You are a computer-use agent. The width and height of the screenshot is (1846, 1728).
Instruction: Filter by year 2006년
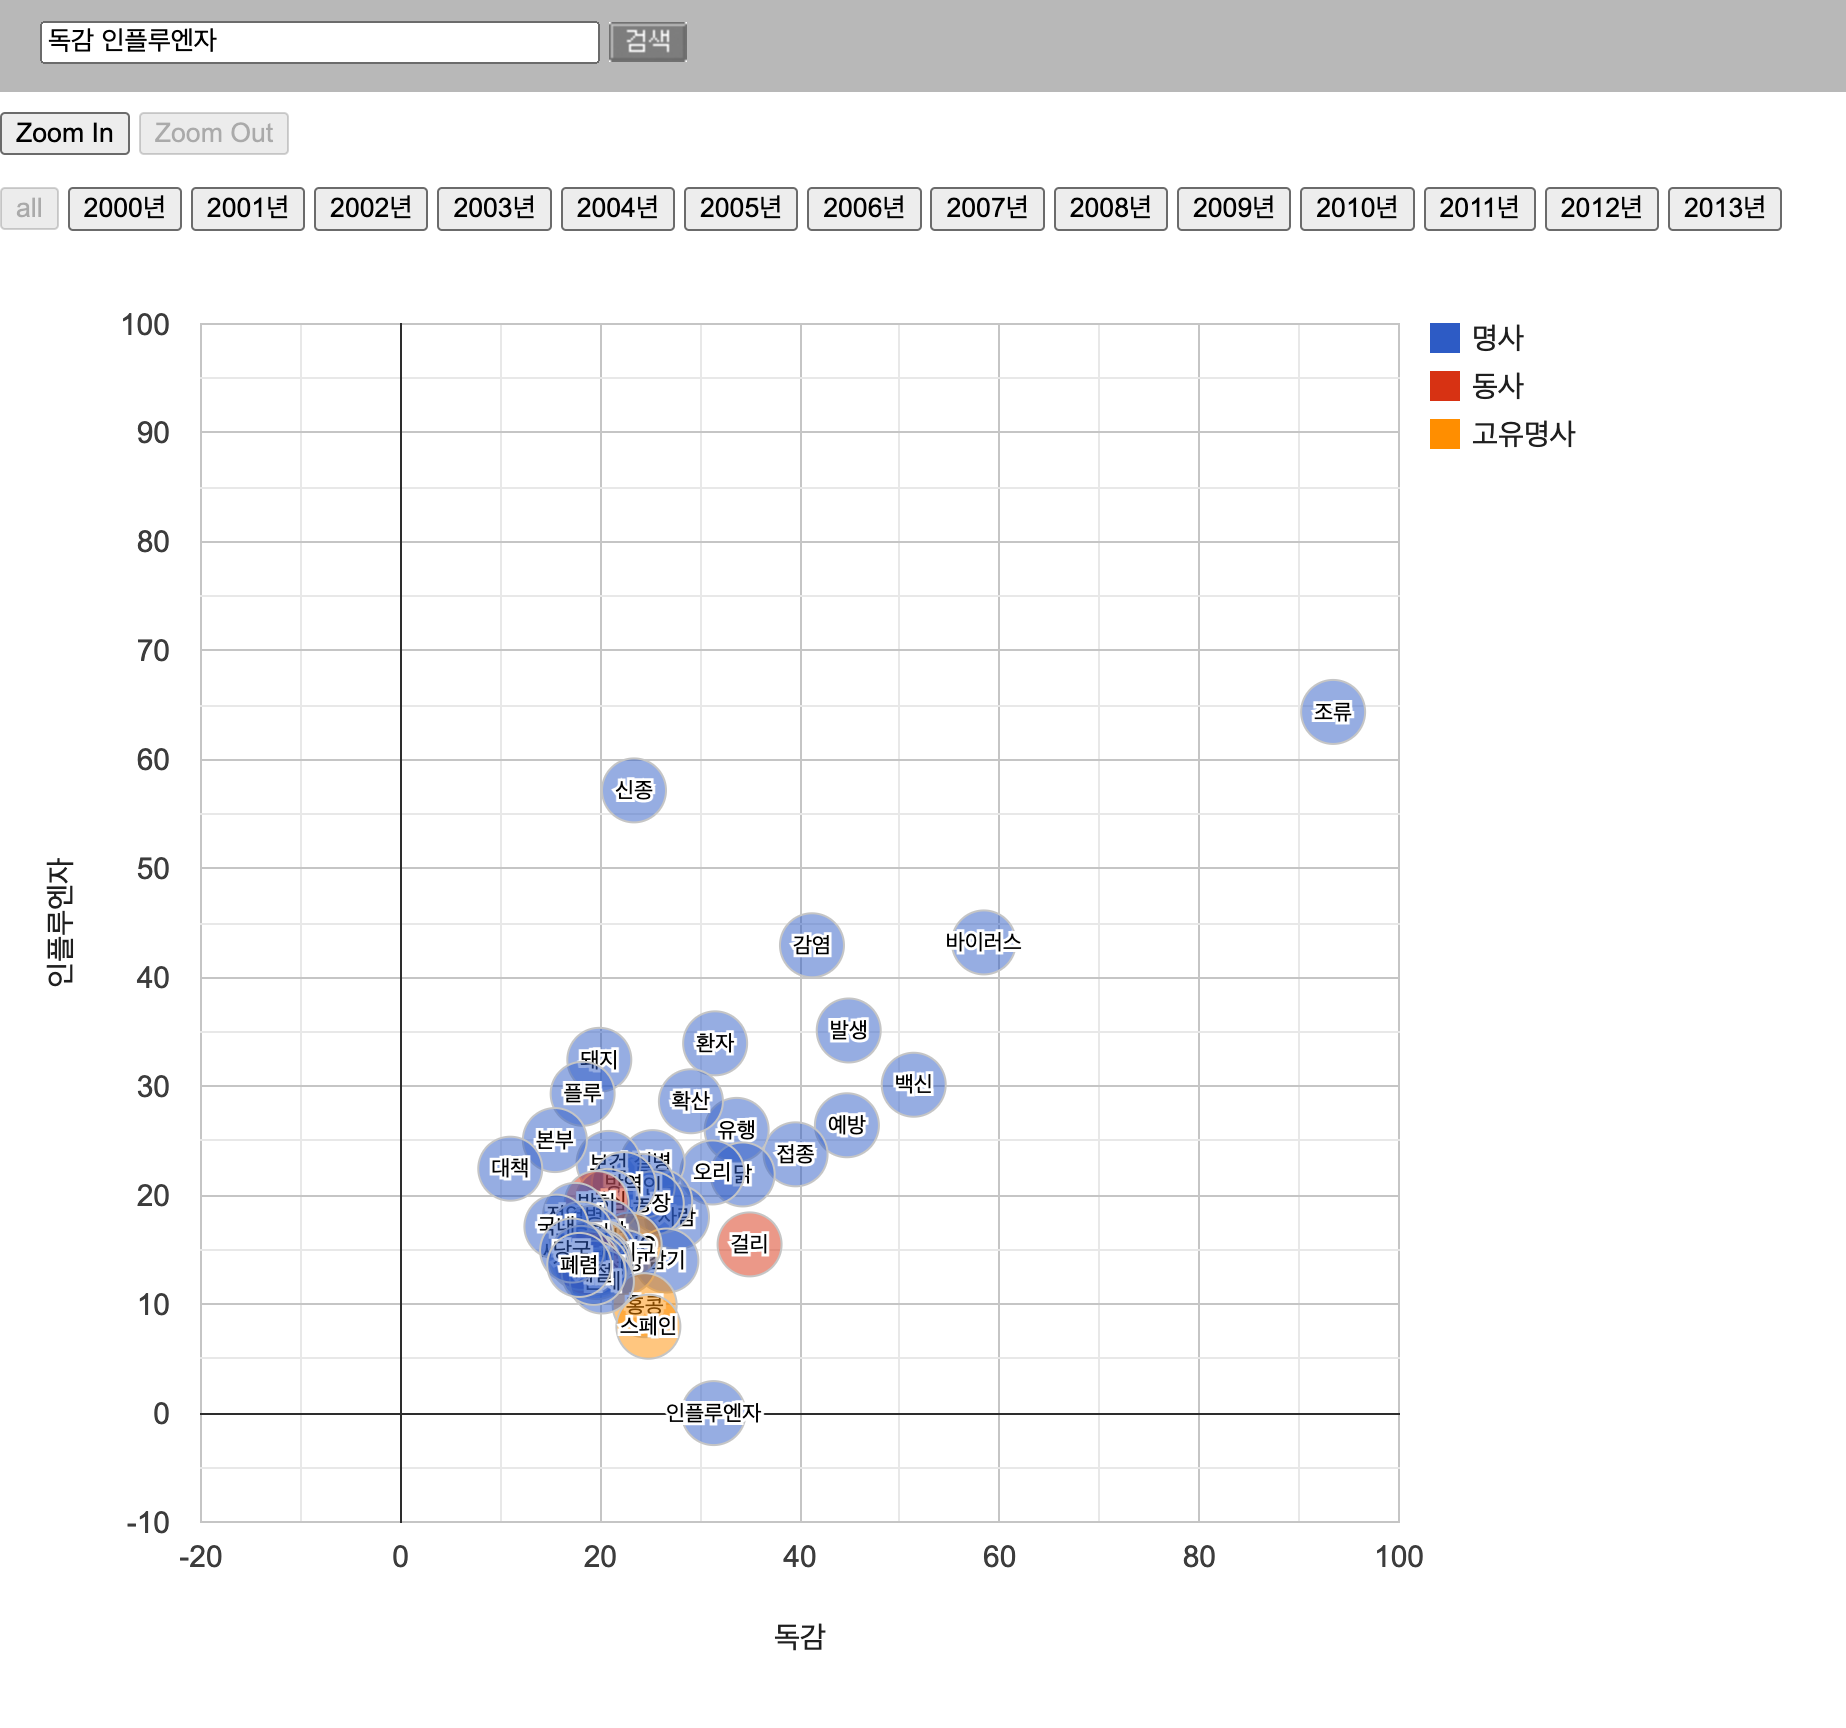(x=864, y=208)
